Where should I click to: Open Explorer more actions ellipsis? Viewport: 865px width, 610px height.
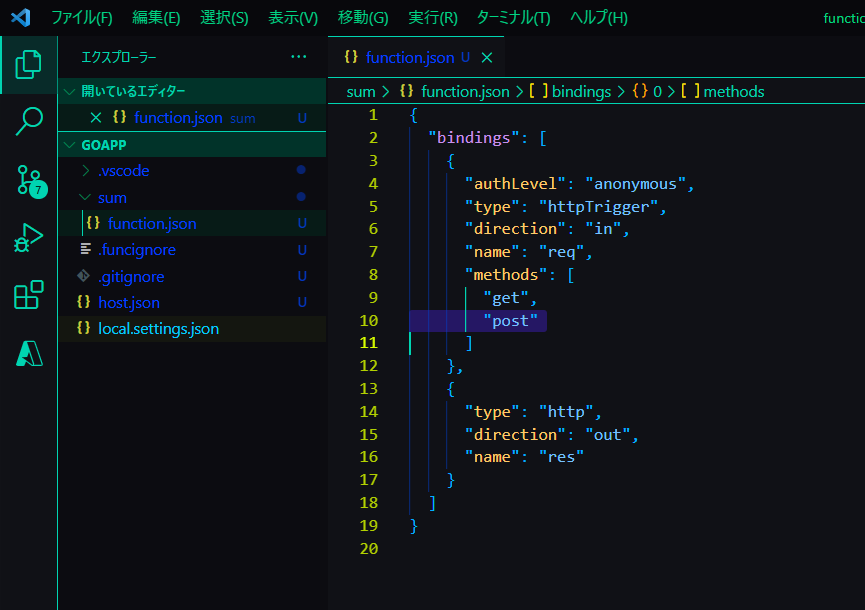point(298,57)
